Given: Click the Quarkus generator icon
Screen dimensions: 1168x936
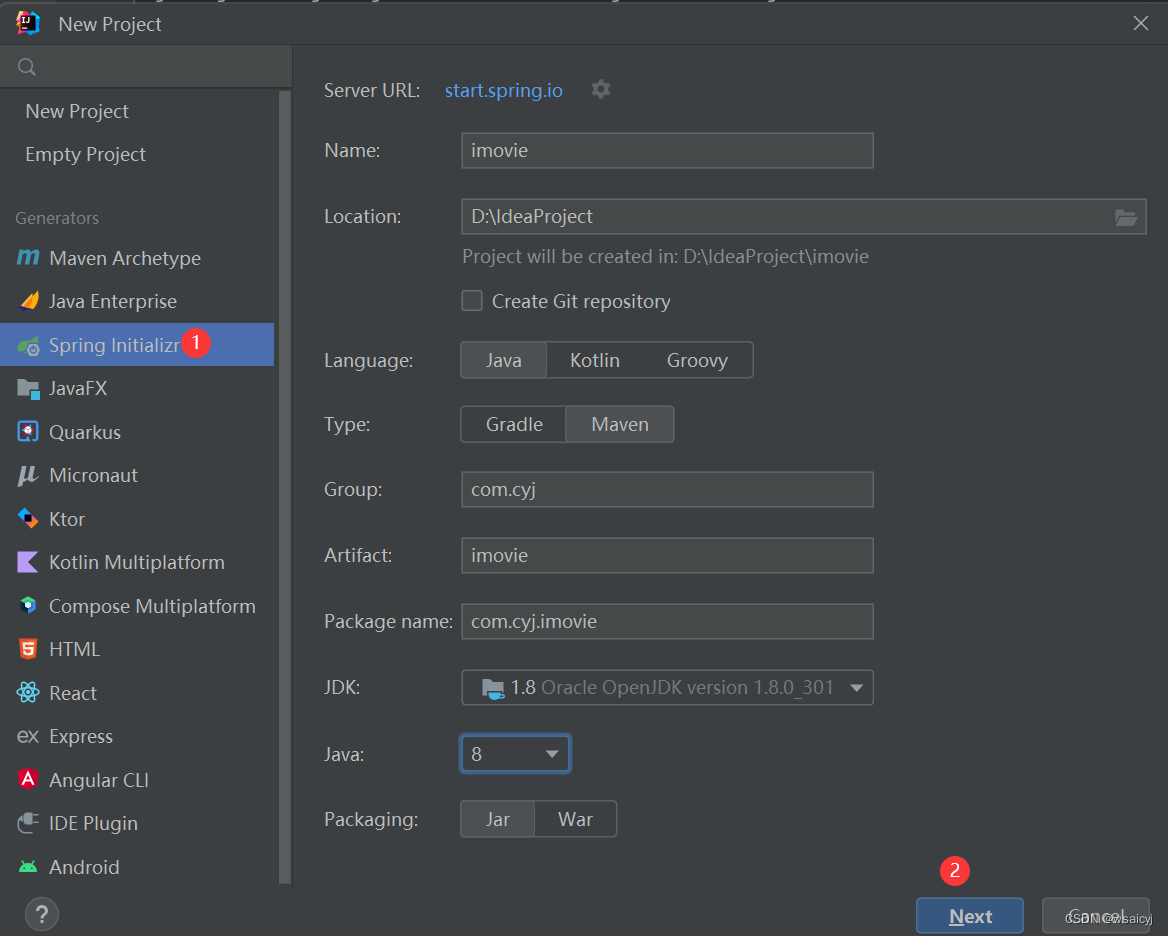Looking at the screenshot, I should click(x=28, y=432).
